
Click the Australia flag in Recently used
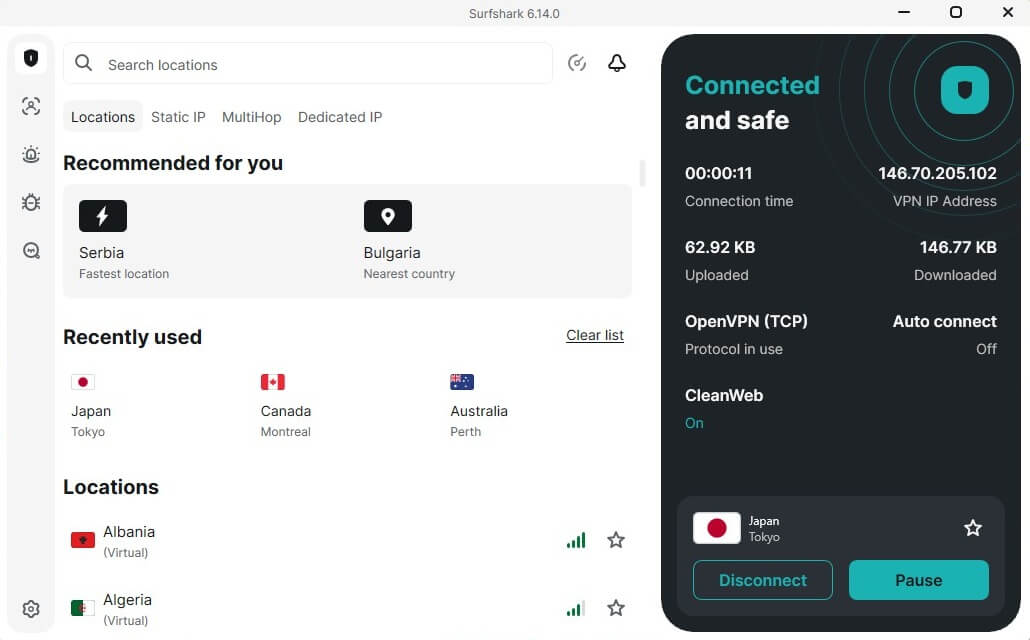(462, 382)
